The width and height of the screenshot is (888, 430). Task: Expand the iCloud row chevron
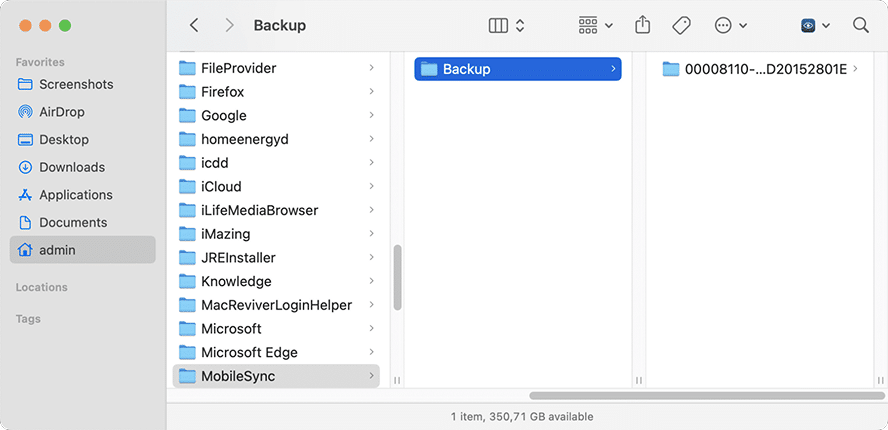point(372,186)
